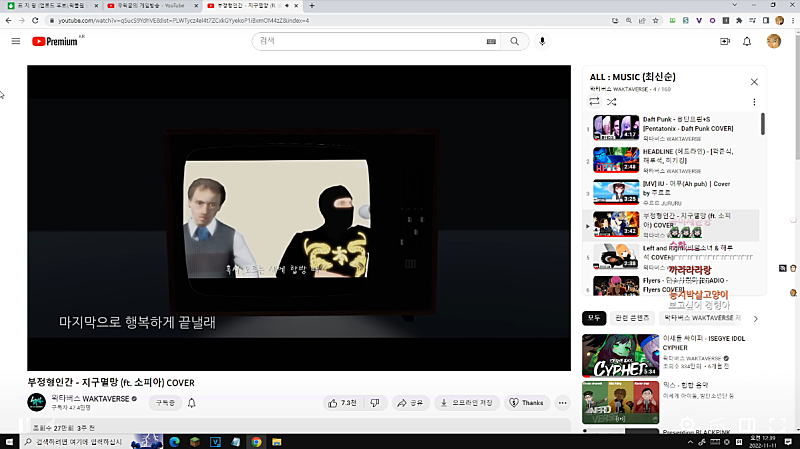Open the video title text
Viewport: 800px width, 449px height.
click(111, 383)
